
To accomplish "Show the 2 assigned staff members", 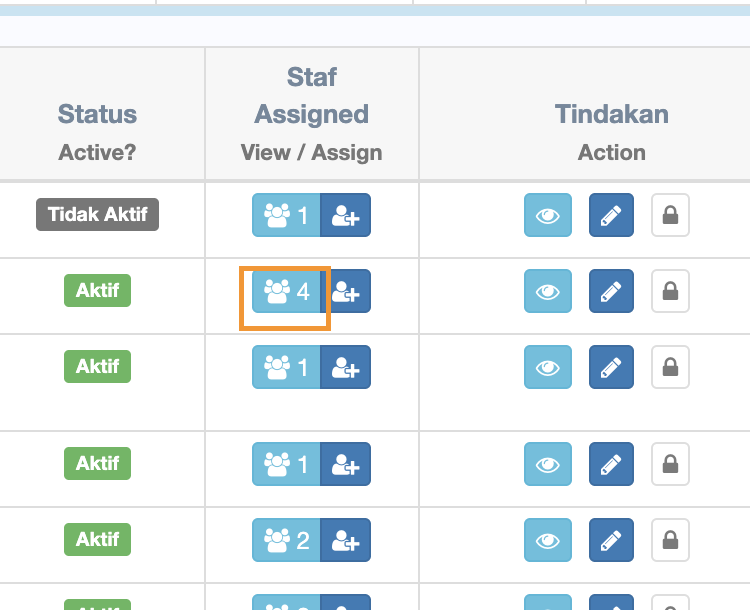I will pyautogui.click(x=286, y=540).
